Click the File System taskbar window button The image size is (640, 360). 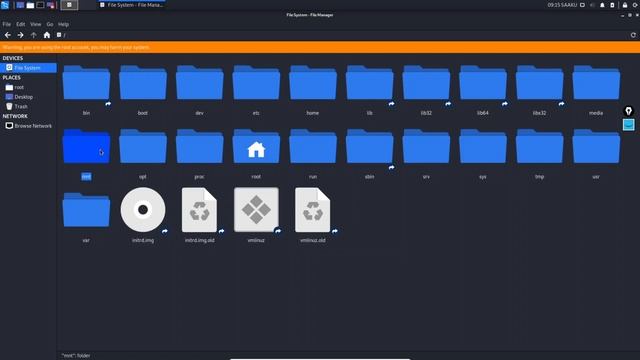tap(132, 5)
